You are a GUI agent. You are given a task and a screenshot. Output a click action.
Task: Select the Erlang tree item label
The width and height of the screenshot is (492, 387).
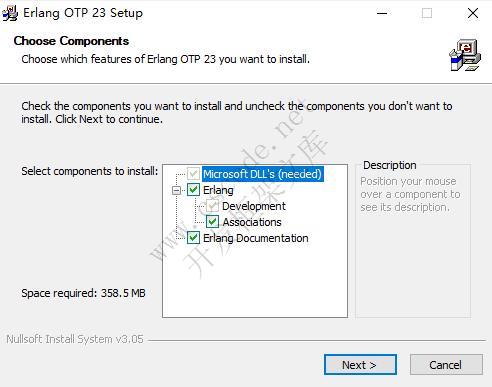218,190
